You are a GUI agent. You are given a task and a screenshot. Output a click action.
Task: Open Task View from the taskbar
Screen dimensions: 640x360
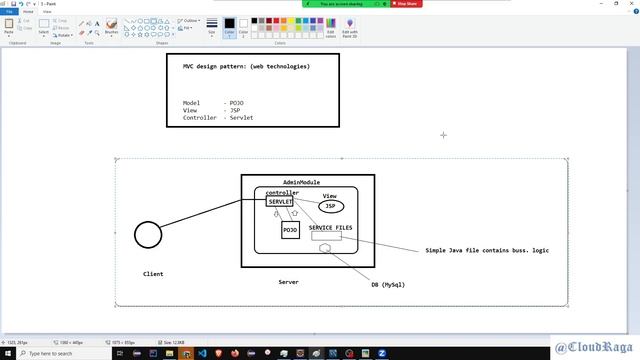[x=120, y=353]
